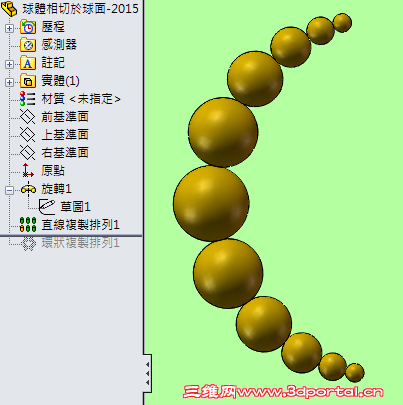Click the 草圖1 sketch icon
Image resolution: width=403 pixels, height=405 pixels.
tap(47, 207)
